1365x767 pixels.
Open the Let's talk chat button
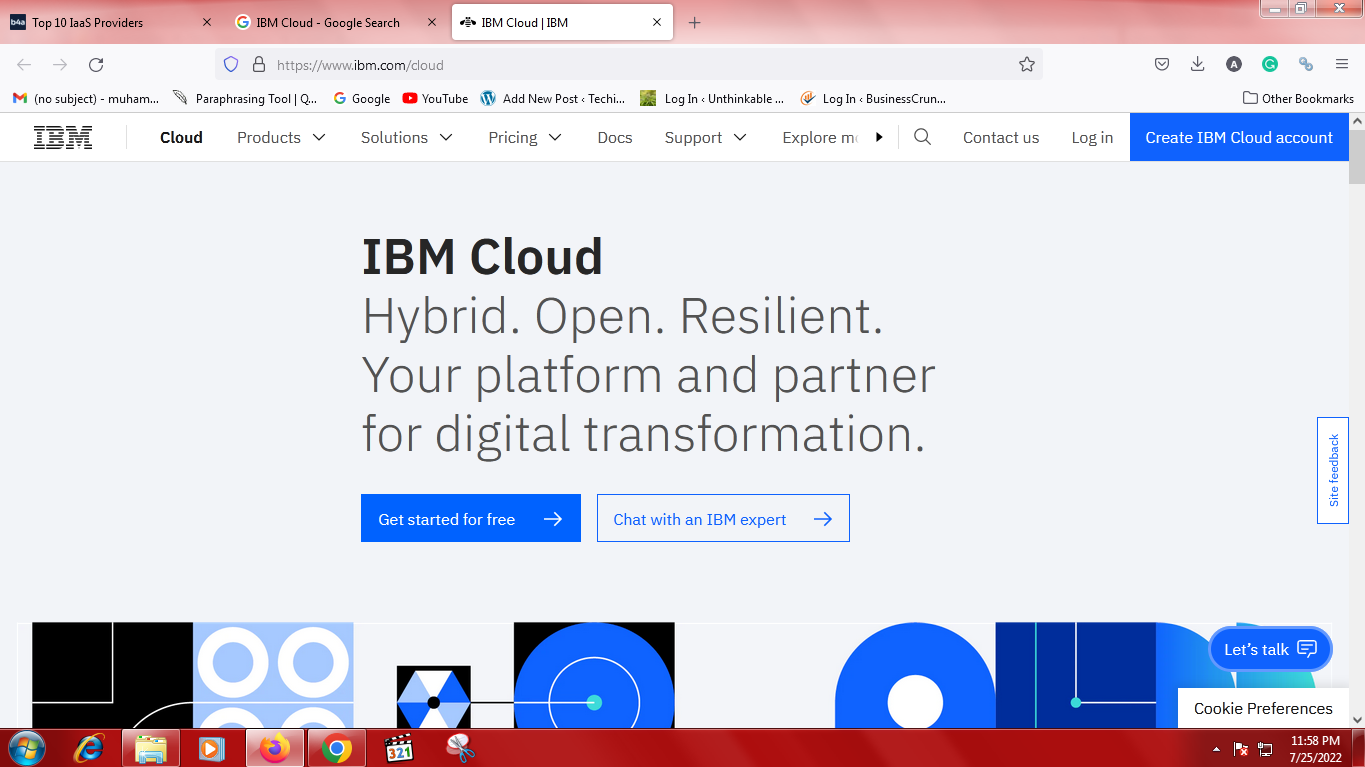1270,649
